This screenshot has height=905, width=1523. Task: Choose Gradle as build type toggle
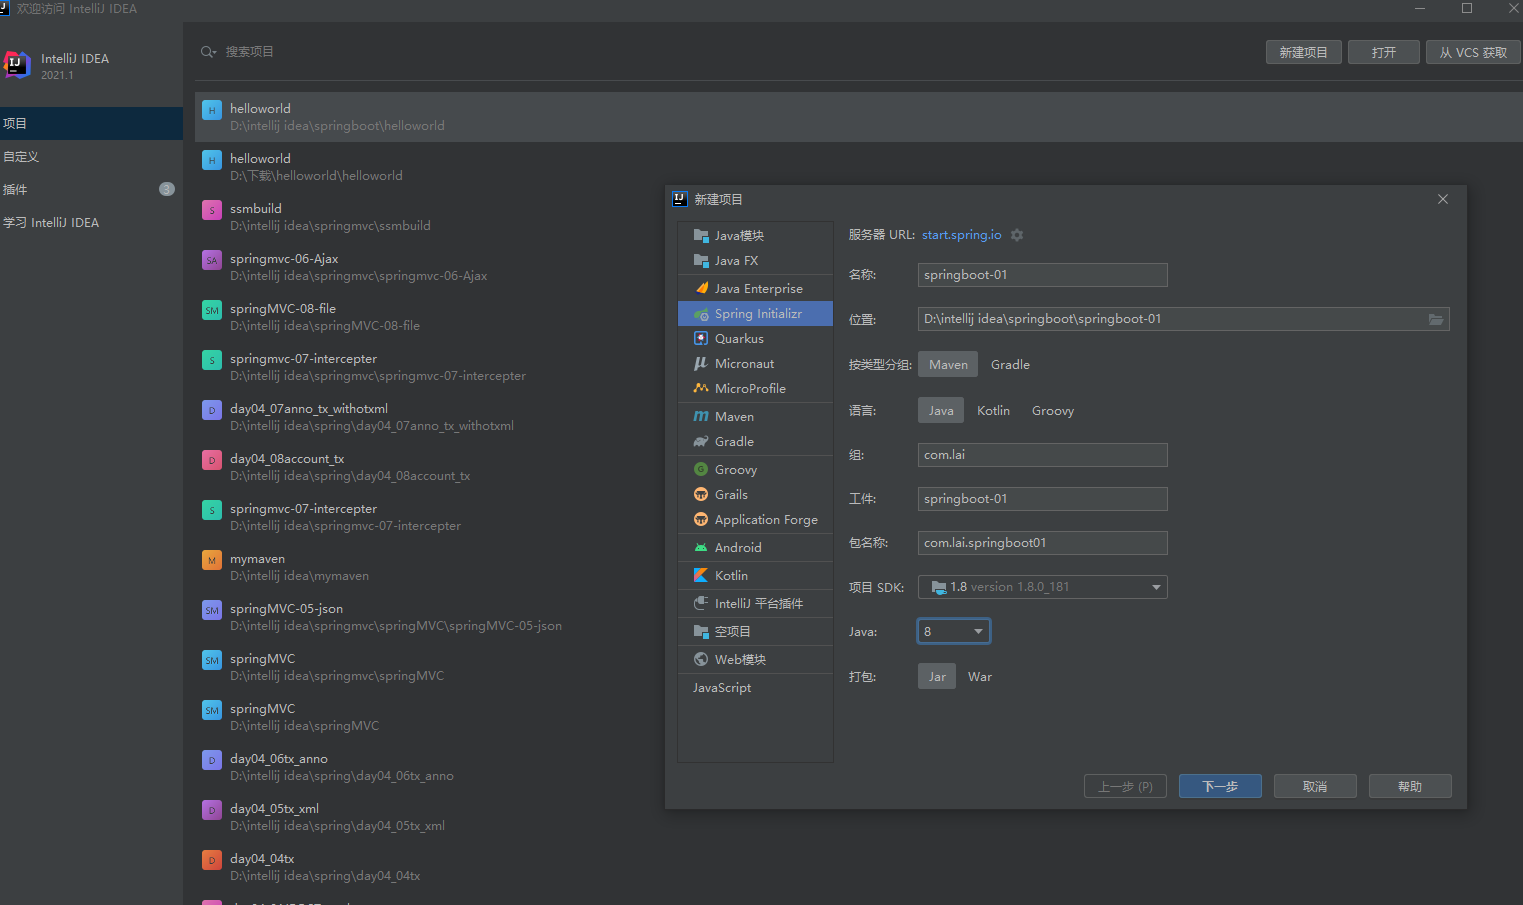(x=1010, y=365)
